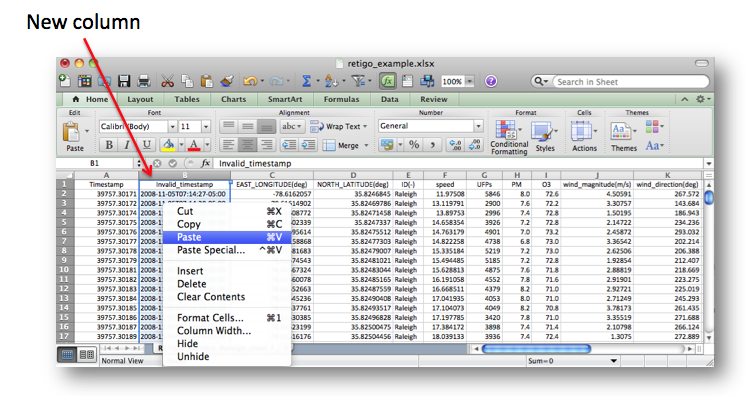
Task: Expand the font size dropdown arrow
Action: (x=206, y=126)
